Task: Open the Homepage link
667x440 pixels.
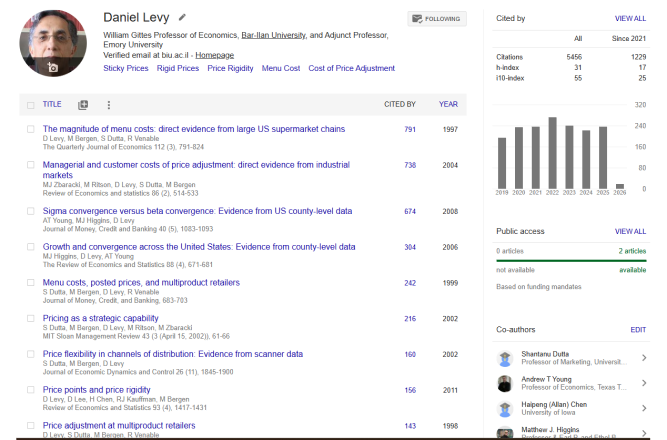Action: (x=215, y=55)
